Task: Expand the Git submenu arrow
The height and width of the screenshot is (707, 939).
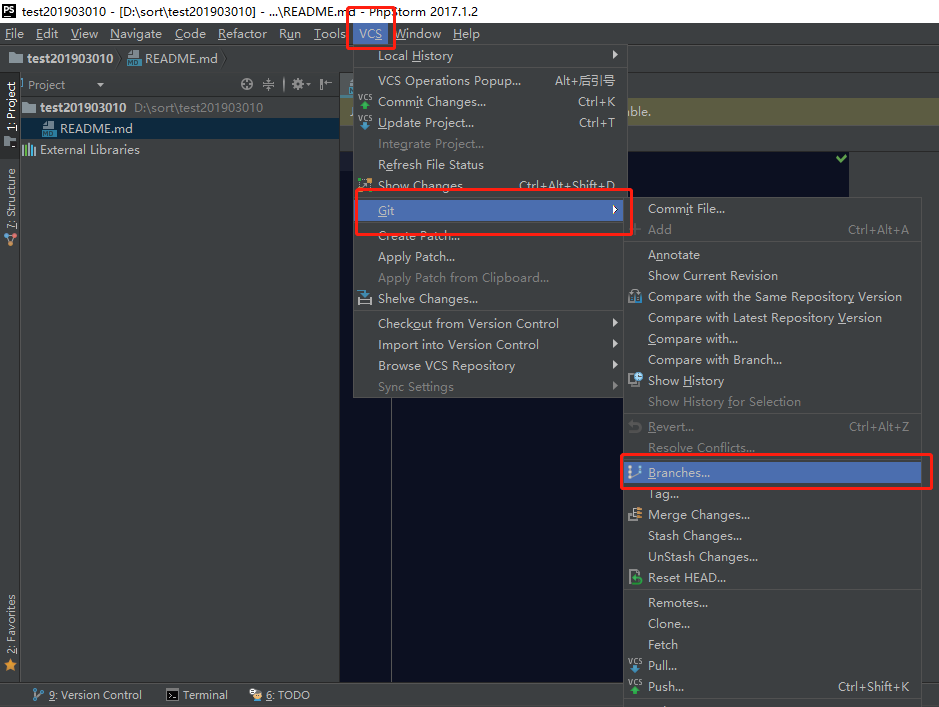Action: point(615,210)
